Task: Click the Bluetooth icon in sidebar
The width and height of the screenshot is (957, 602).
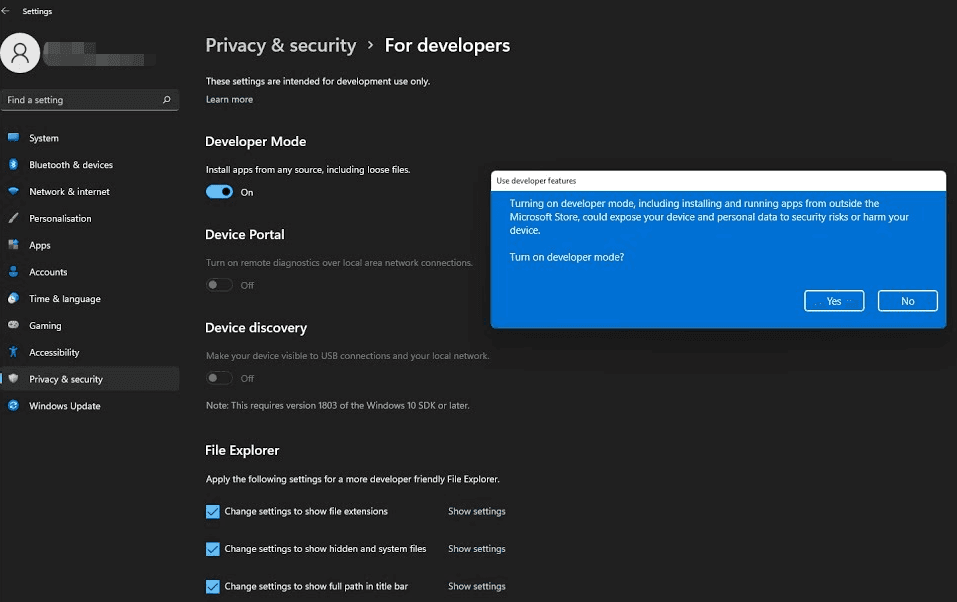Action: (13, 164)
